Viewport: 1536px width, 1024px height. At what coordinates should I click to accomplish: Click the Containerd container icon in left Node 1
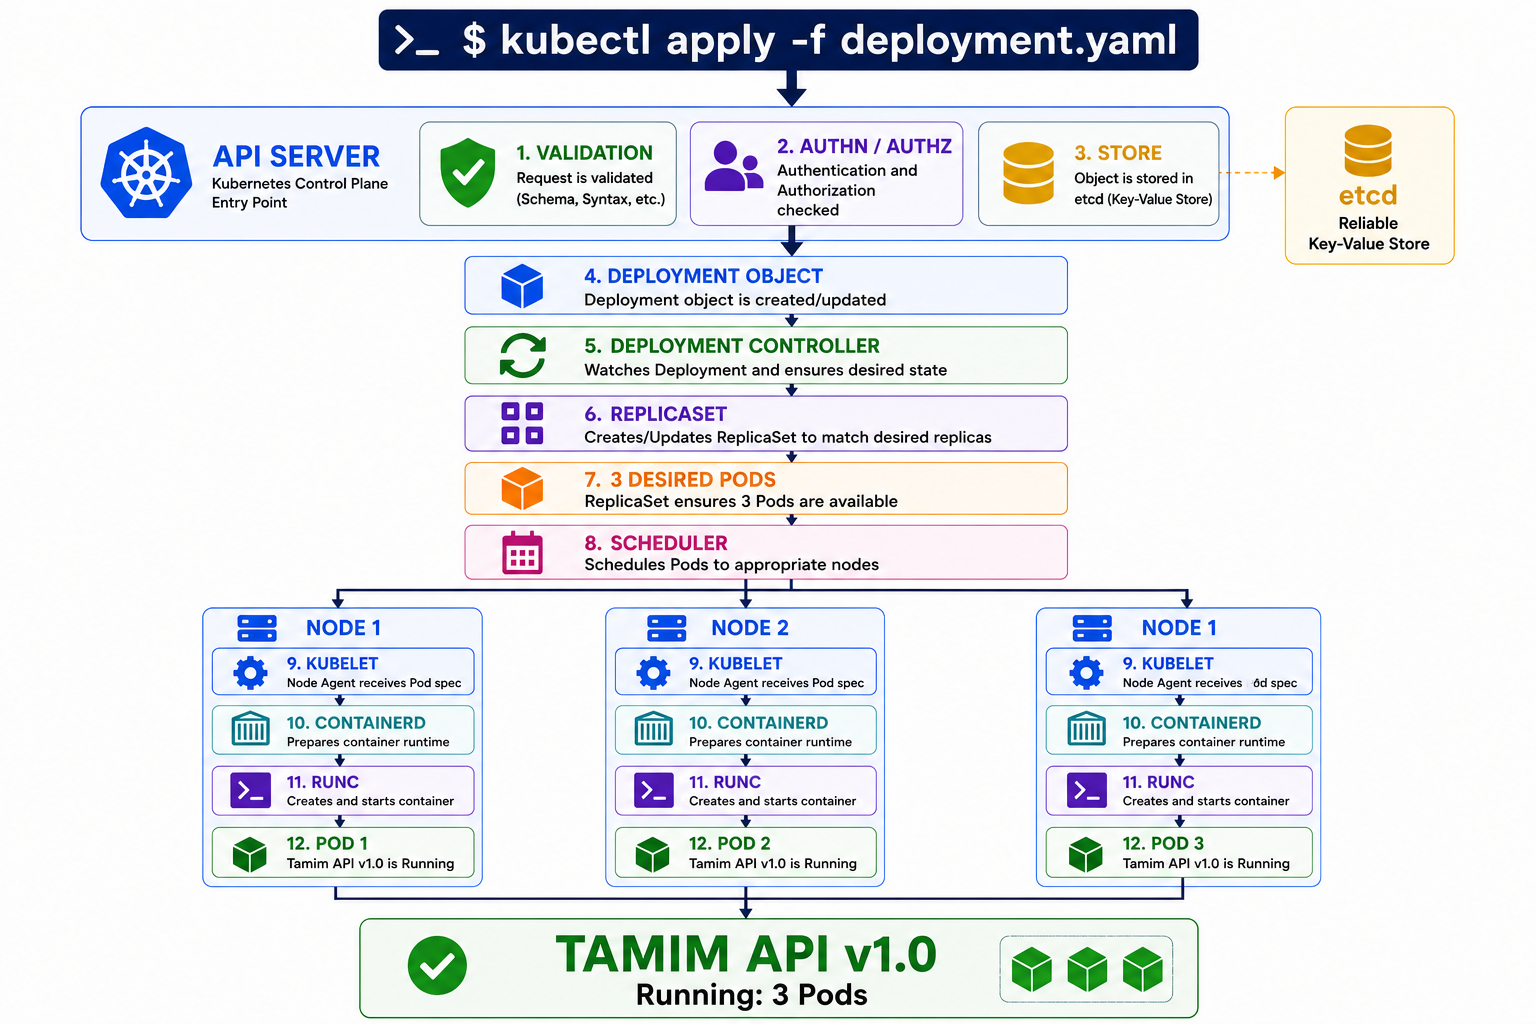(x=251, y=730)
